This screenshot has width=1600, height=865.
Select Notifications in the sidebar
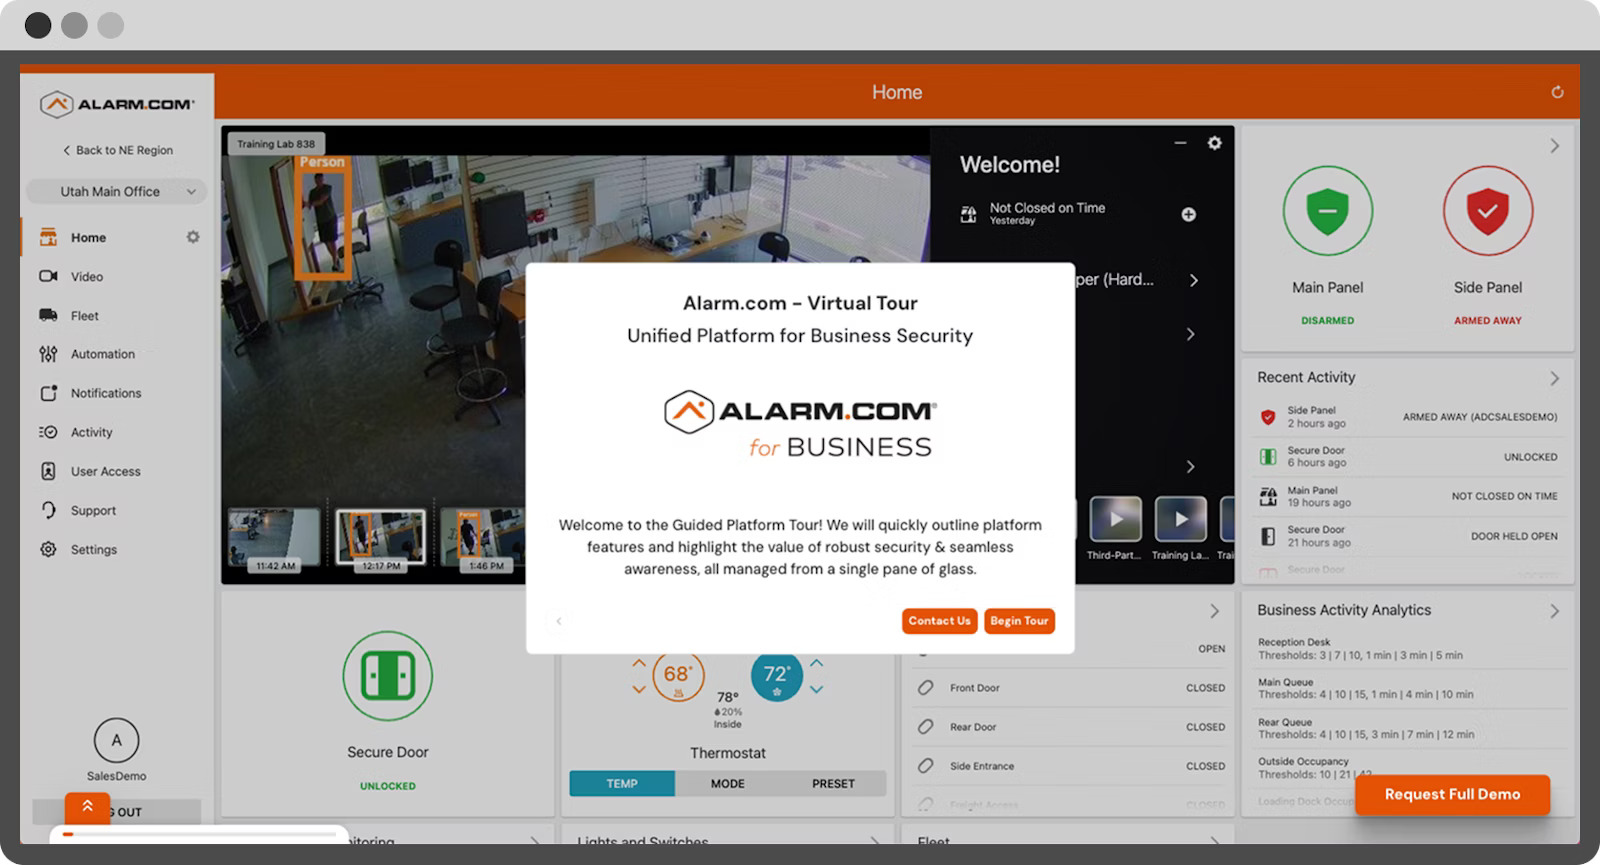click(x=105, y=393)
